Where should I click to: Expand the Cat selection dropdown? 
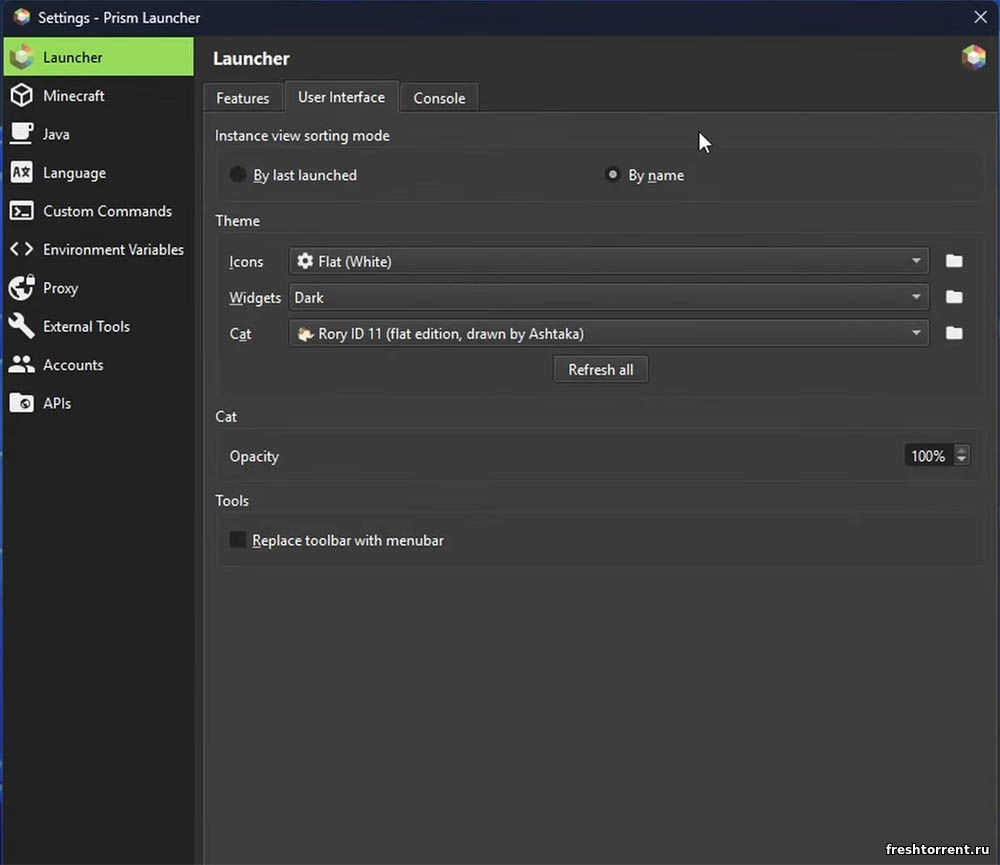(608, 333)
